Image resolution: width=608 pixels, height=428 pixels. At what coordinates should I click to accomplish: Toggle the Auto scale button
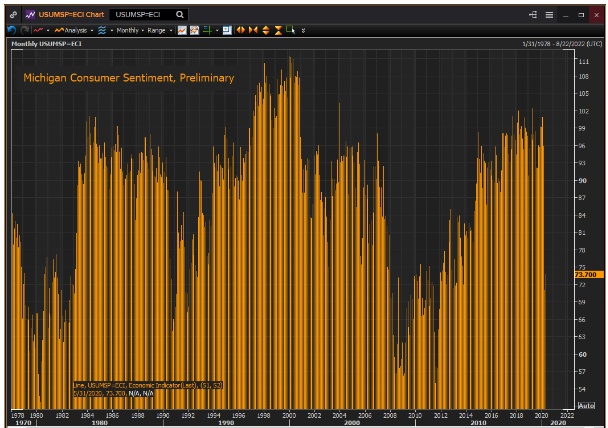586,405
